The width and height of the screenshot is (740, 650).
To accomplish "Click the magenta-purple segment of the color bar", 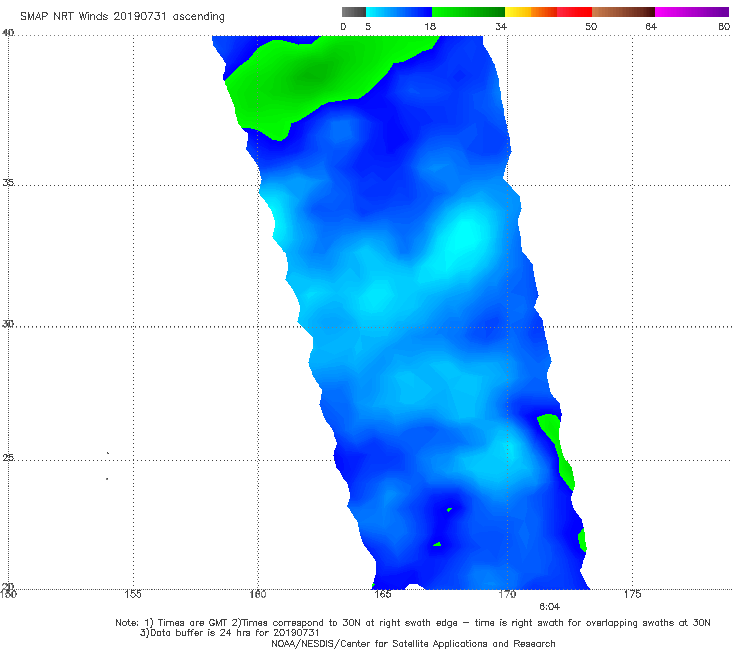I will 692,12.
